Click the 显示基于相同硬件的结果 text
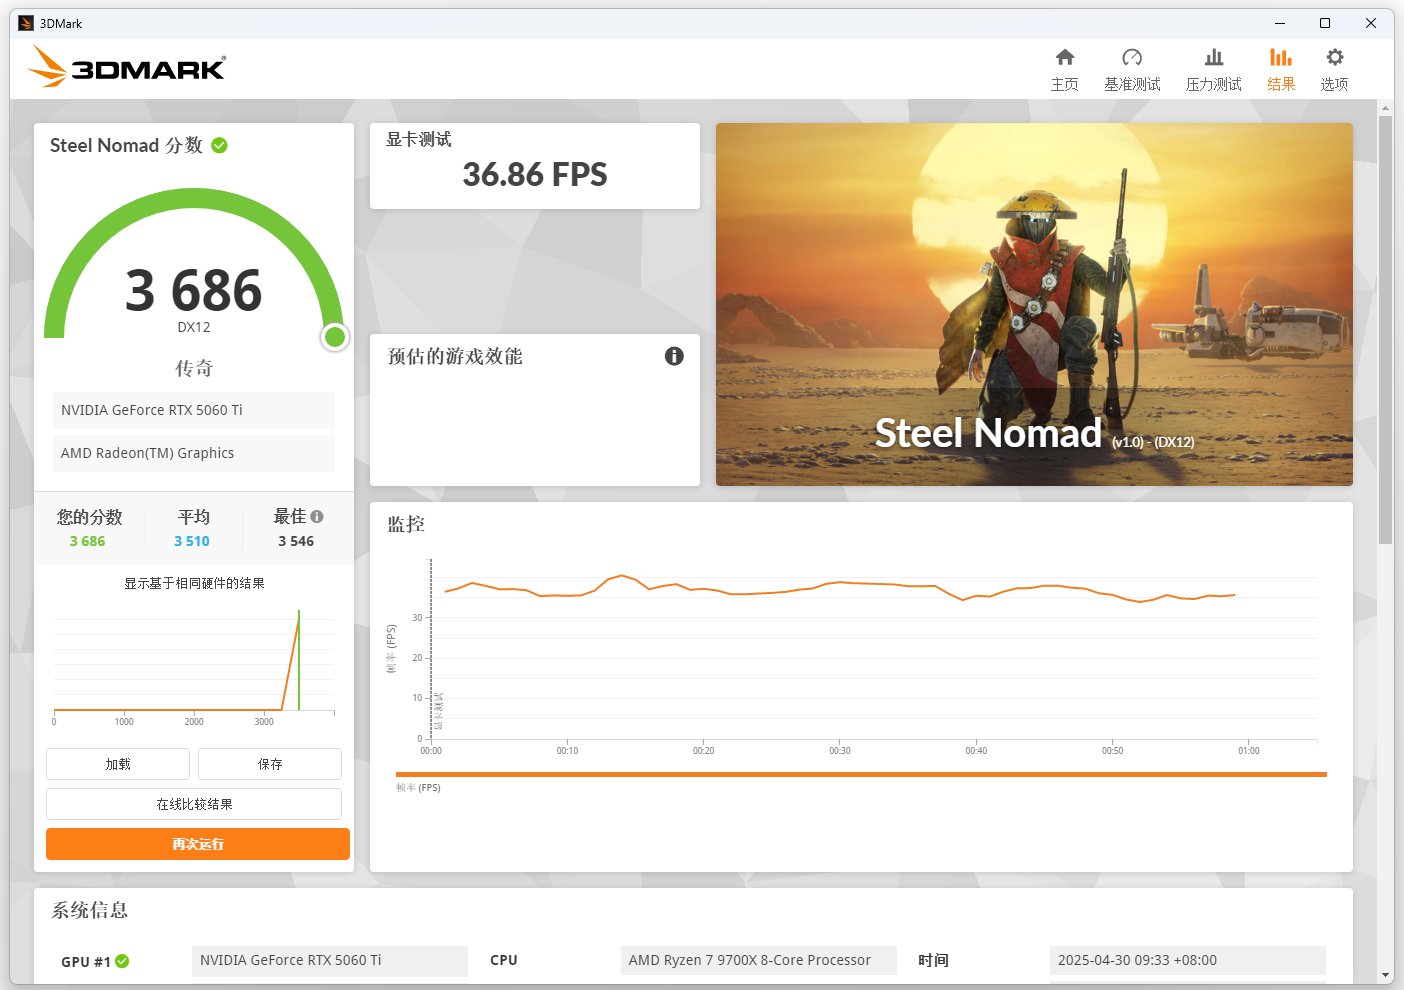Viewport: 1404px width, 990px height. 194,583
